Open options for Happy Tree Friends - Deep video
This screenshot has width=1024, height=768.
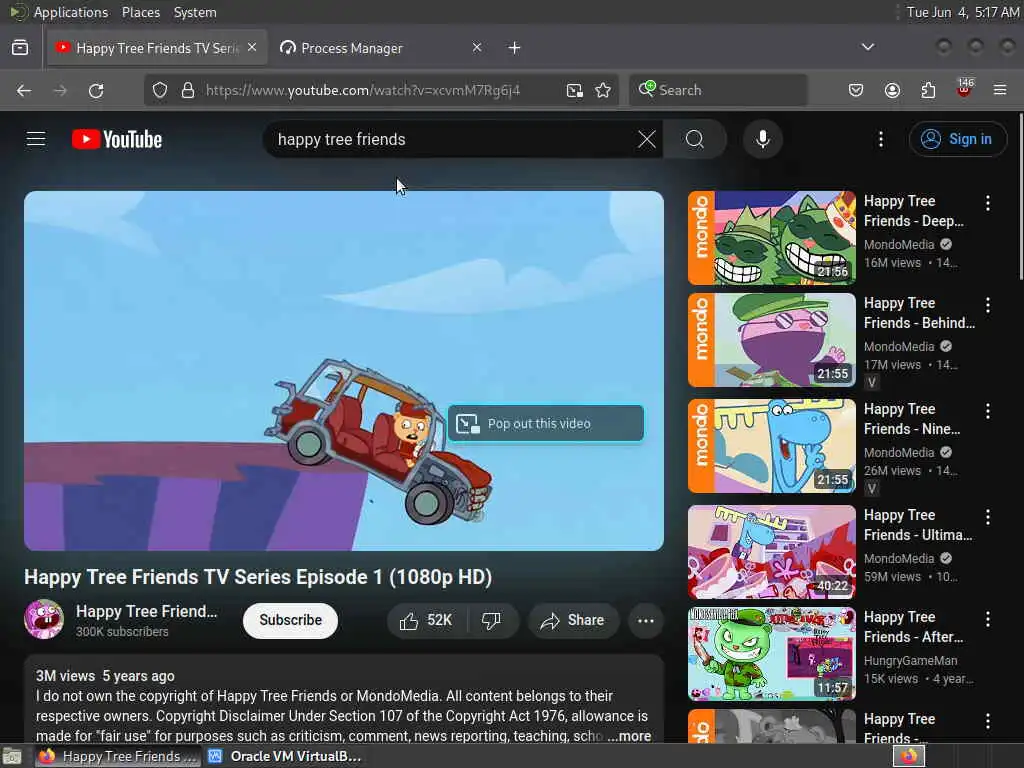(x=988, y=203)
